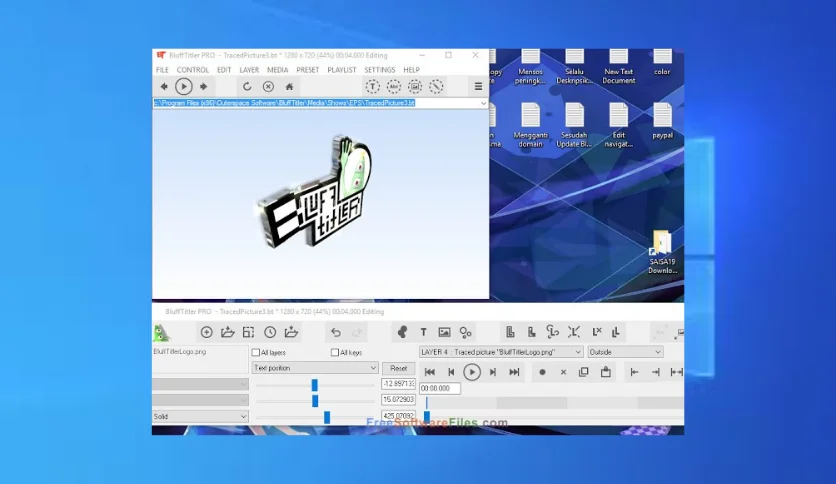The height and width of the screenshot is (484, 836).
Task: Click the L-with-loop layer icon
Action: tap(552, 332)
